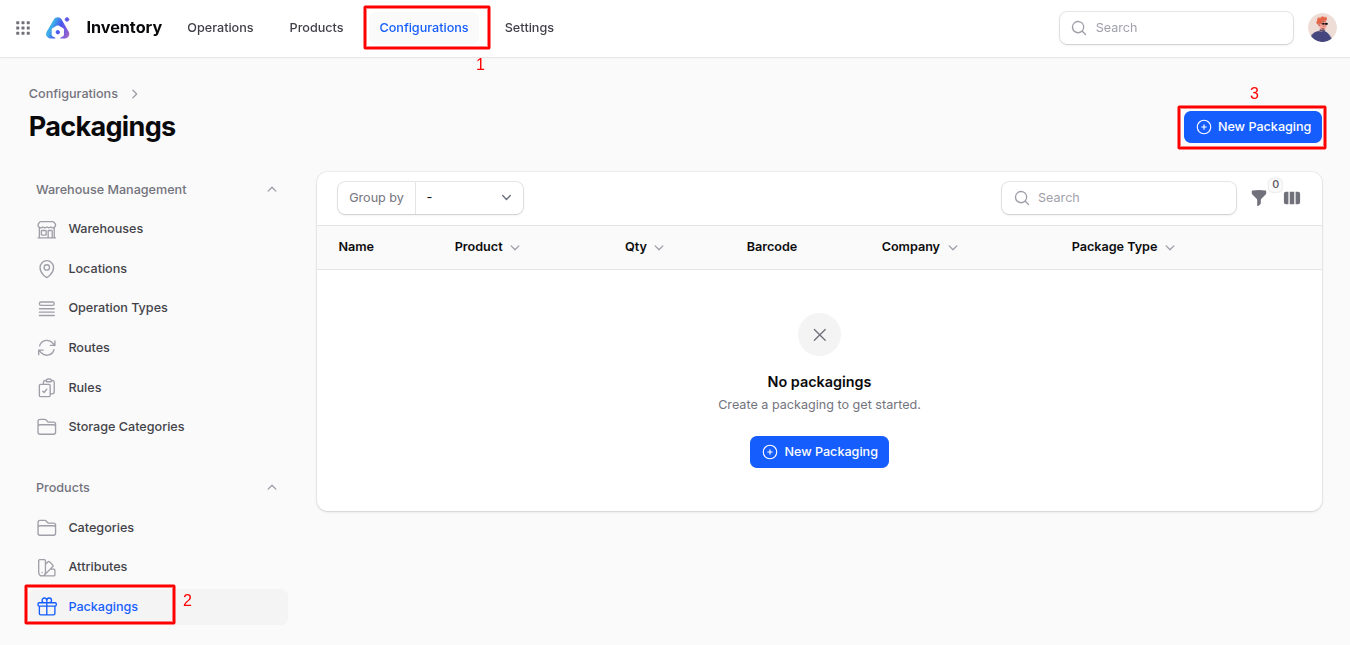
Task: Open the apps grid launcher icon
Action: click(23, 28)
